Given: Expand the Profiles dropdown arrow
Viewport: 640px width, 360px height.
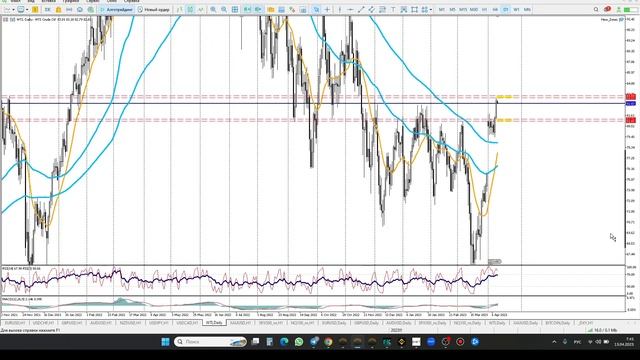Looking at the screenshot, I should click(27, 9).
